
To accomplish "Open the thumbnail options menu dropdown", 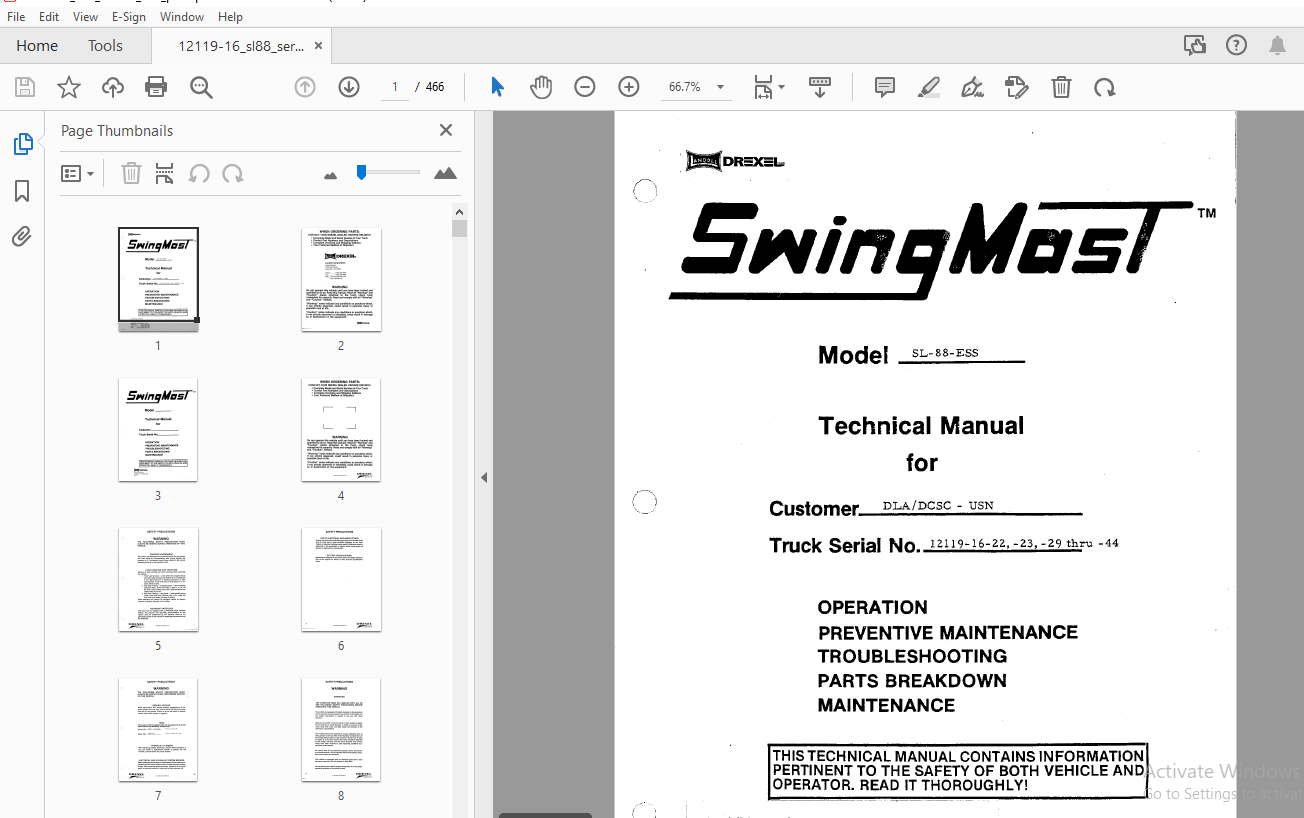I will pyautogui.click(x=77, y=174).
